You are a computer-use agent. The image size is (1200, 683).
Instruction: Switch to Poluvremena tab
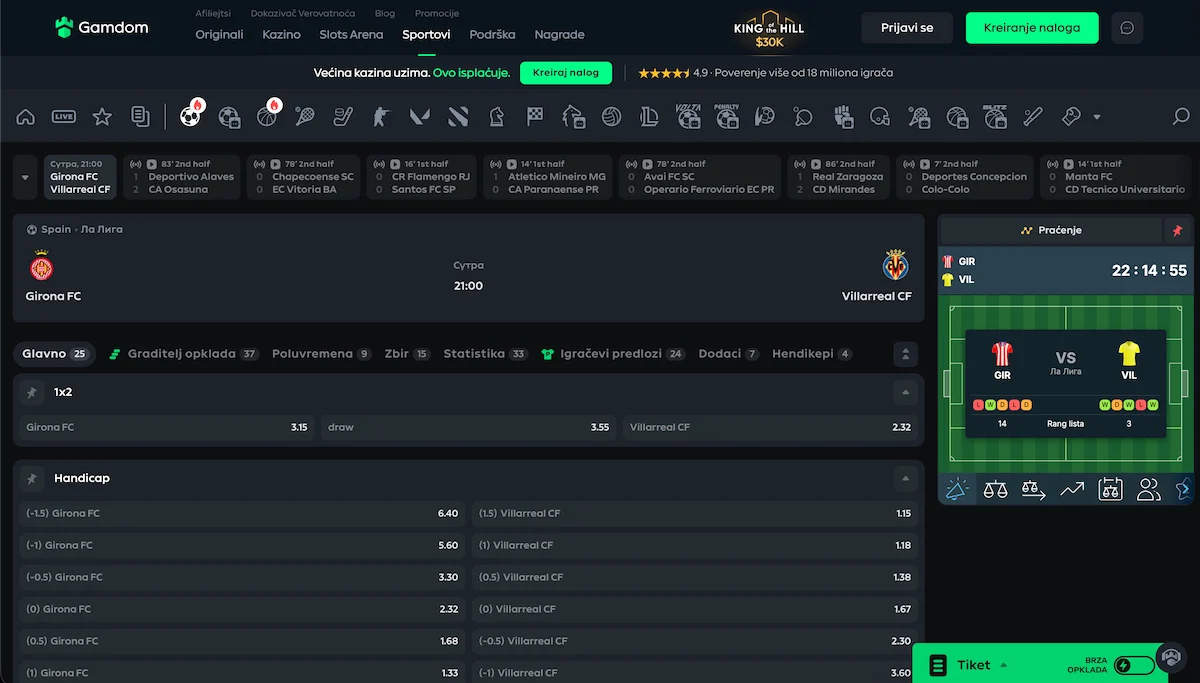coord(322,354)
